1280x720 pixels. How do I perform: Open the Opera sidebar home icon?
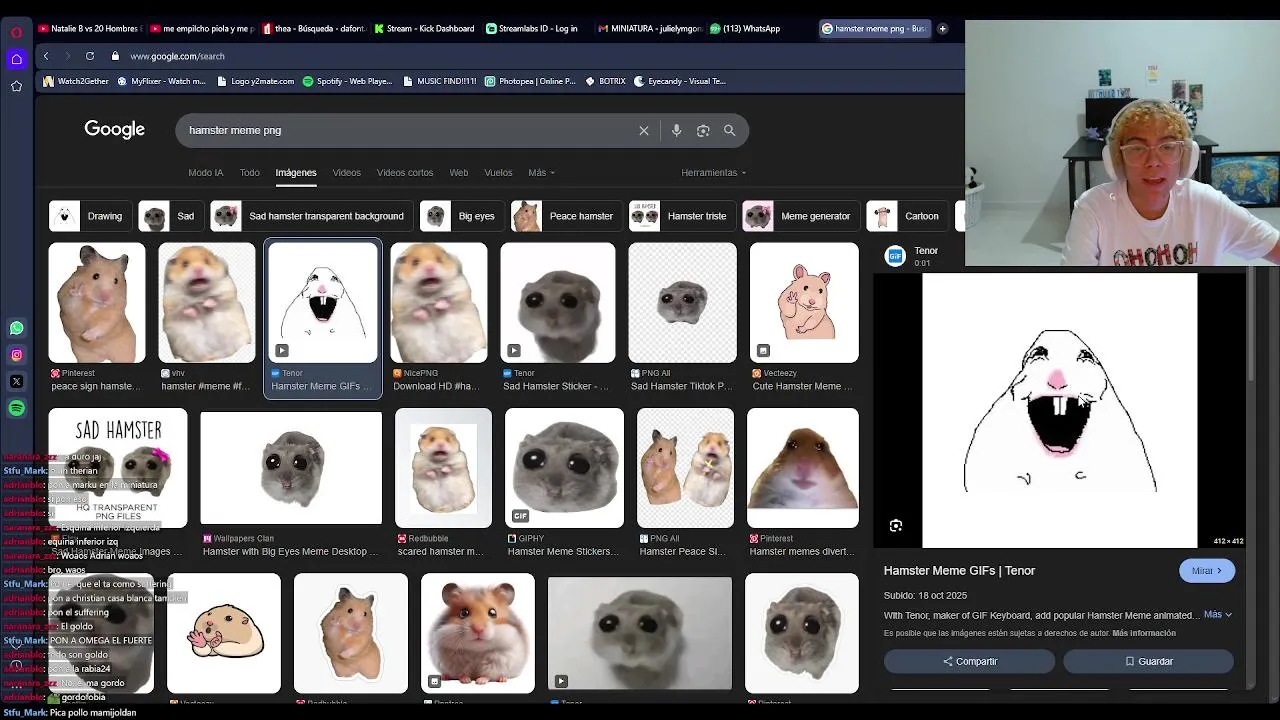pos(16,59)
